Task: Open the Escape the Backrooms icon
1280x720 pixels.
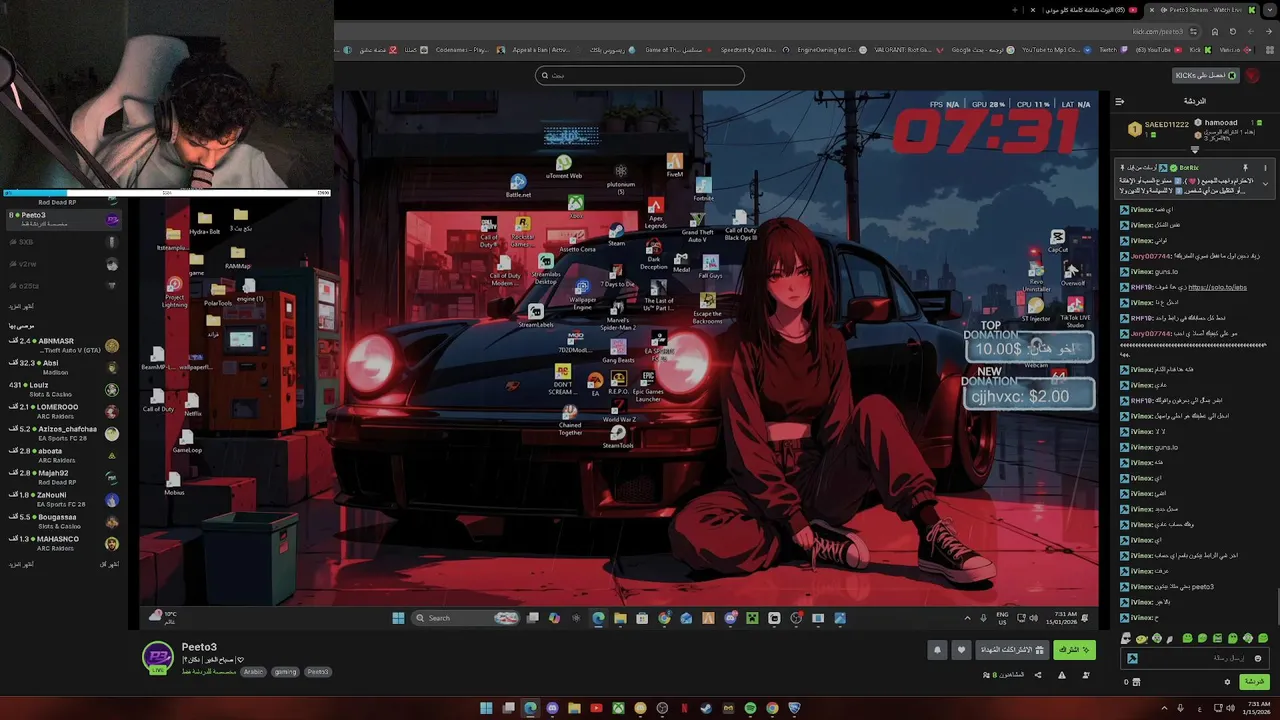Action: click(708, 309)
